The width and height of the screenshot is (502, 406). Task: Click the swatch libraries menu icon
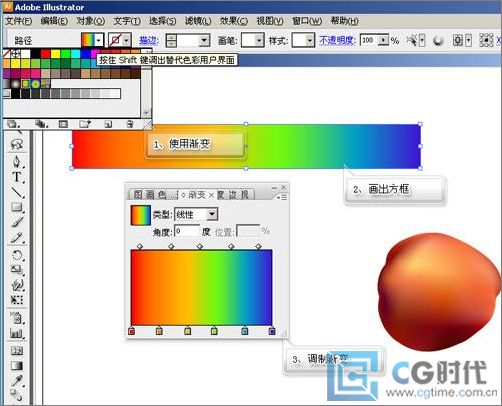point(13,124)
